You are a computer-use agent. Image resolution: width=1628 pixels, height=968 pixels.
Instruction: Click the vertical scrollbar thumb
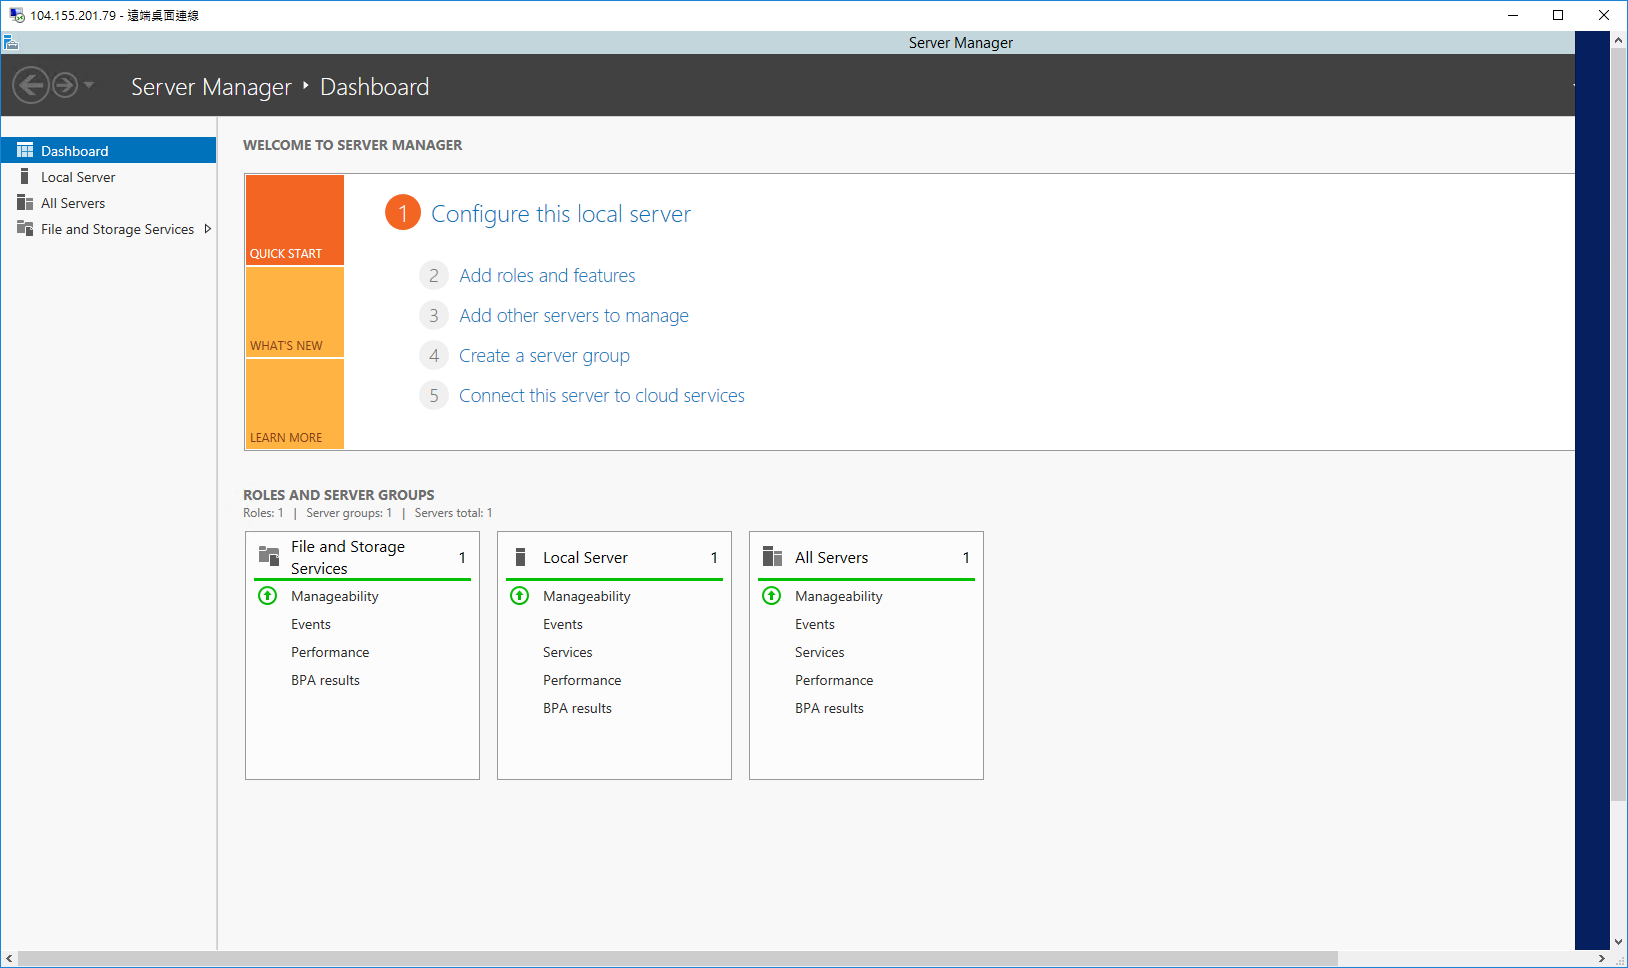pyautogui.click(x=1619, y=424)
